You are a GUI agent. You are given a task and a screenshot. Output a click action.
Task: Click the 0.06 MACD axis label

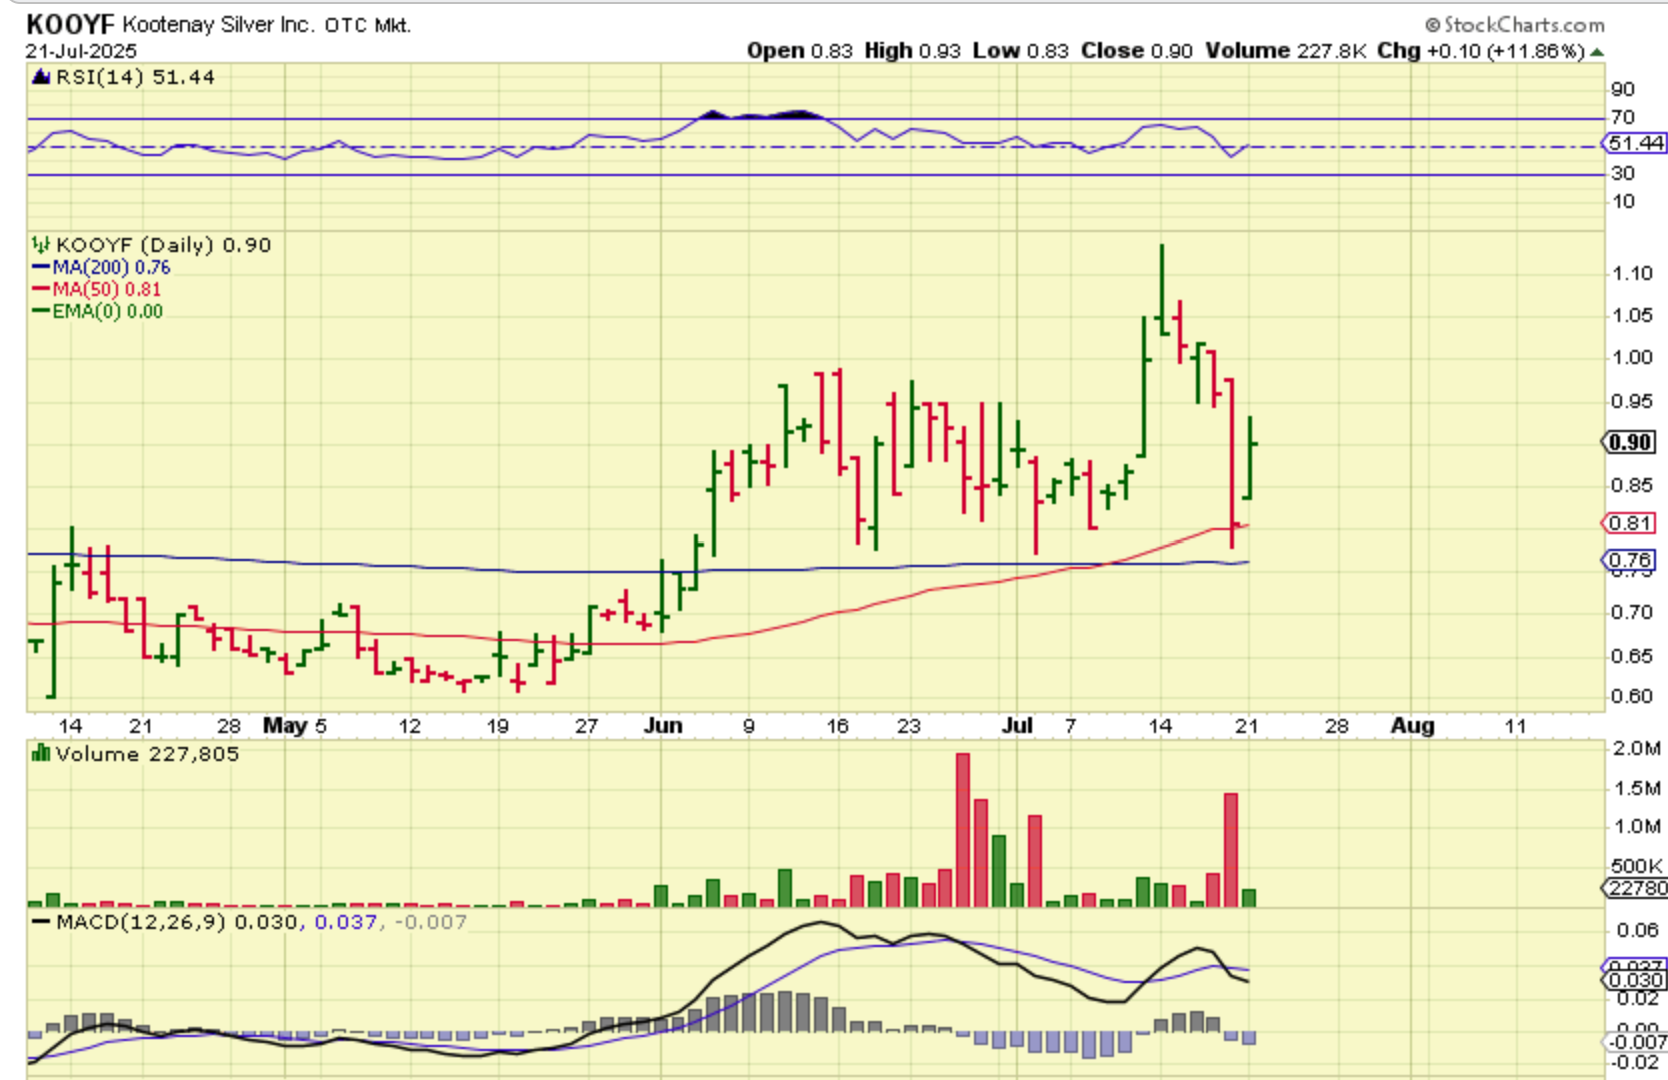click(1638, 930)
